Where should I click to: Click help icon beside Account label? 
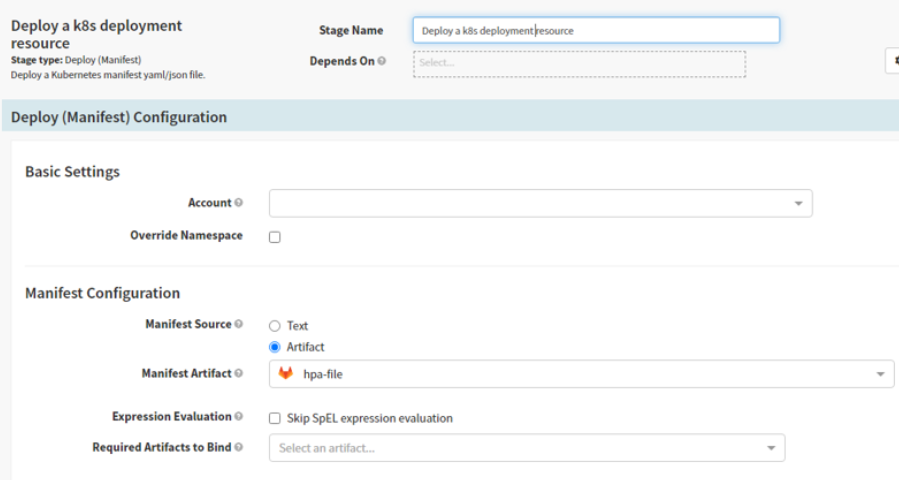(239, 203)
